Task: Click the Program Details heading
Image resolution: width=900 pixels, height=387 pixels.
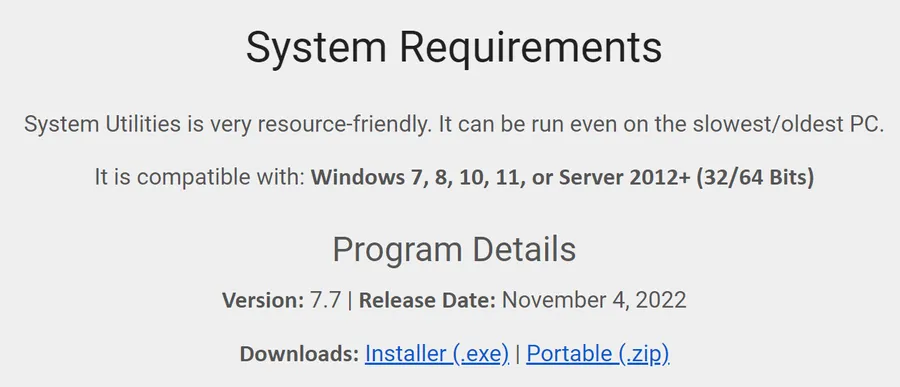Action: [x=454, y=250]
